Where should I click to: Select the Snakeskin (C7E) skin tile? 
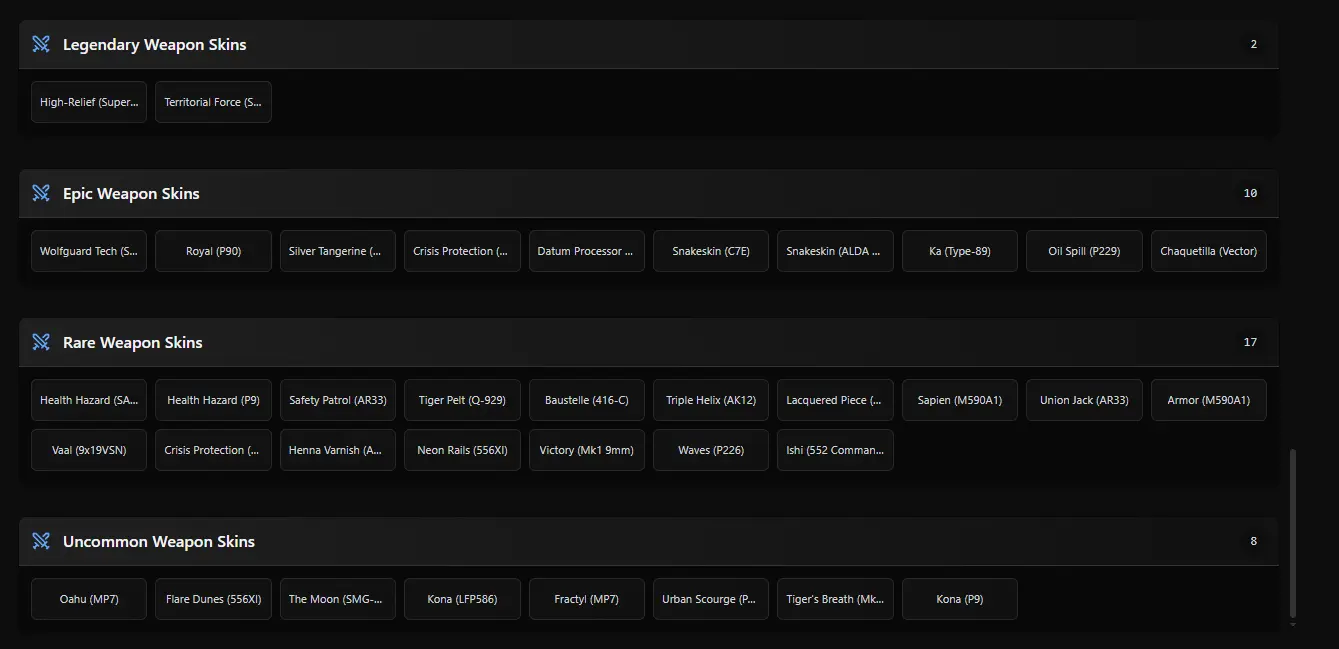click(x=711, y=251)
